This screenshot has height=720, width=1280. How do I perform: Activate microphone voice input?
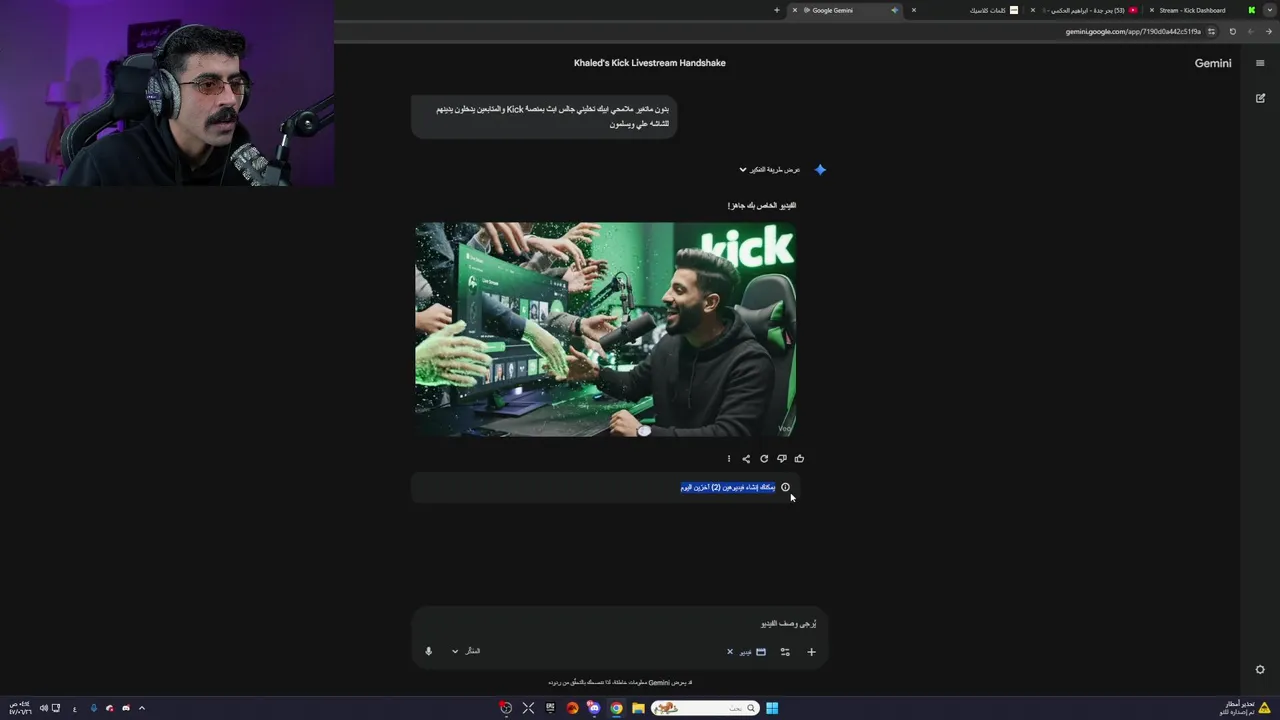coord(428,651)
